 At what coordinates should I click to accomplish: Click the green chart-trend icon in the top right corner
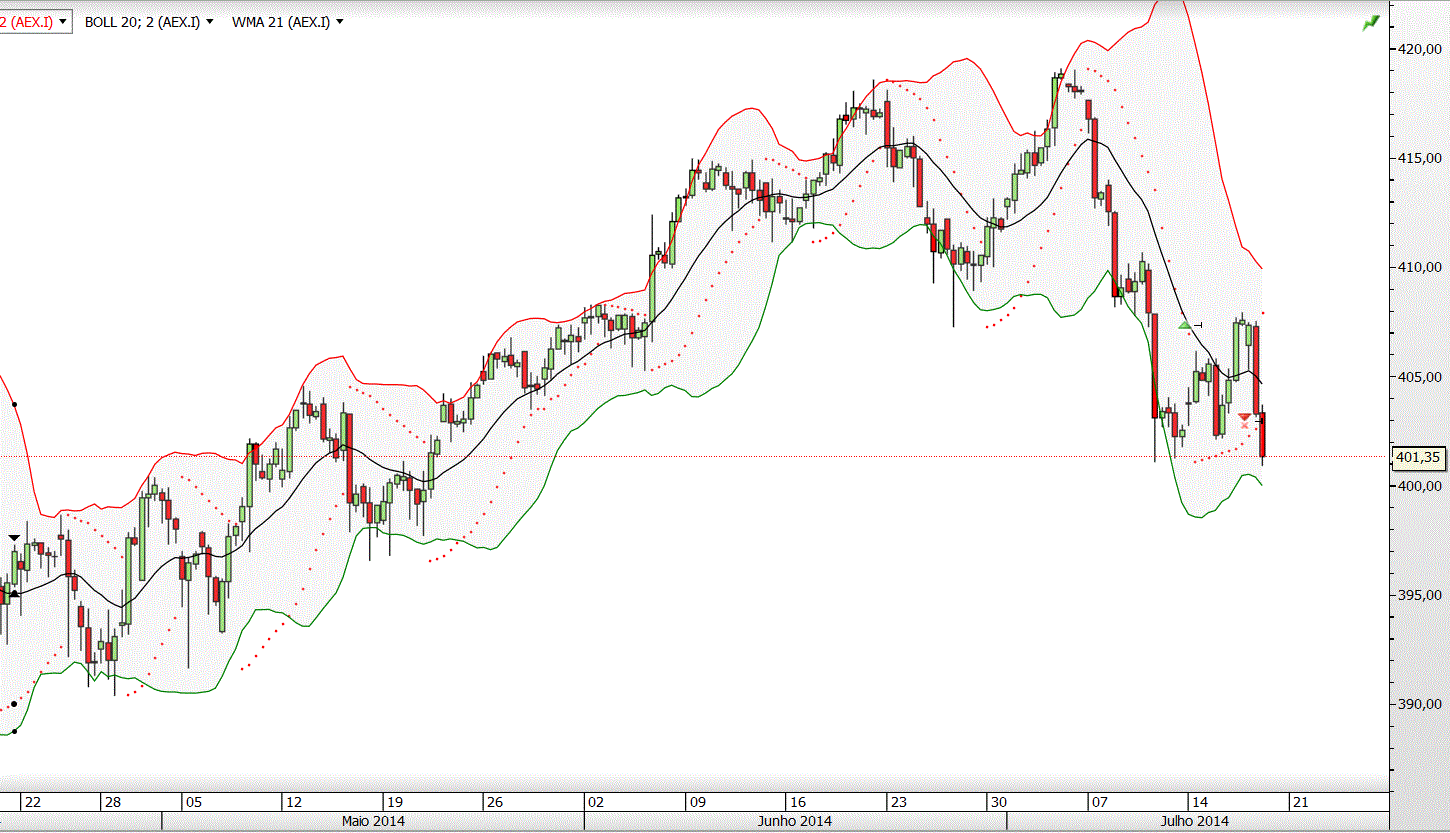(x=1370, y=22)
